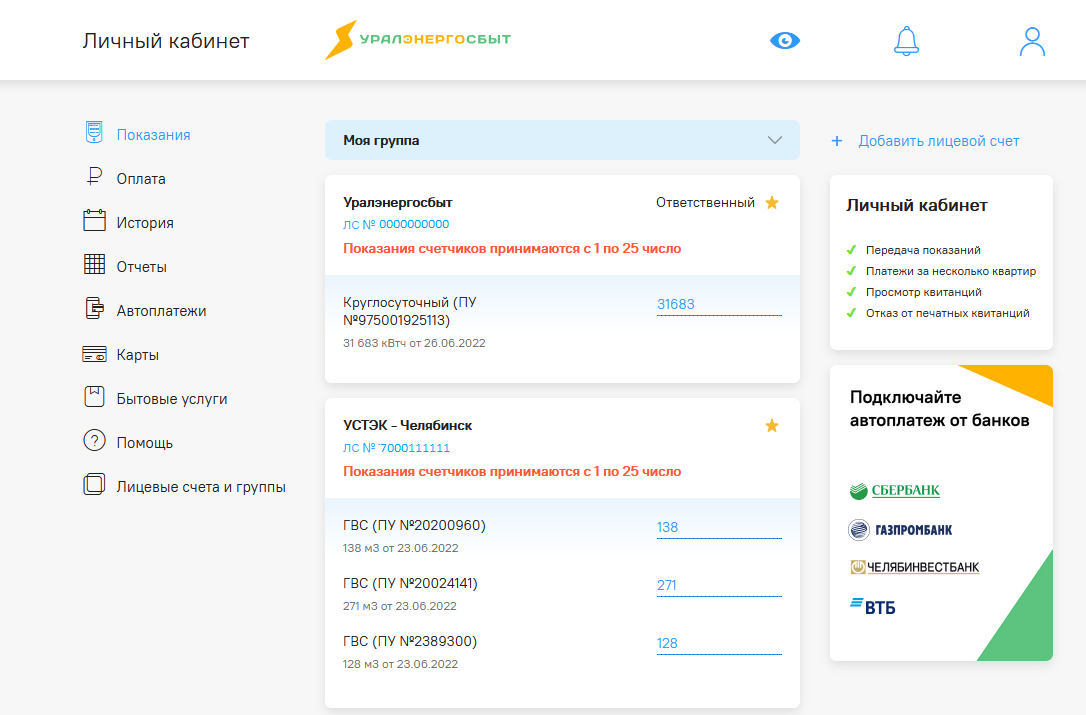Image resolution: width=1086 pixels, height=715 pixels.
Task: Open the Помощь section
Action: 144,443
